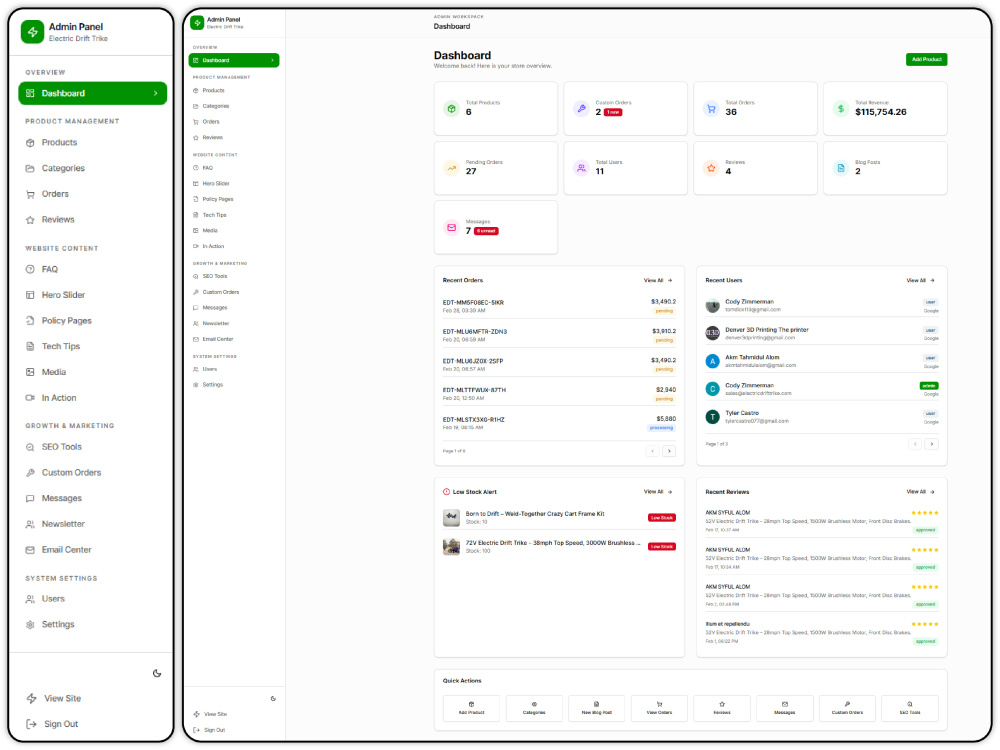This screenshot has width=1000, height=750.
Task: Click FAQ question icon in enlarged left sidebar
Action: [x=30, y=269]
